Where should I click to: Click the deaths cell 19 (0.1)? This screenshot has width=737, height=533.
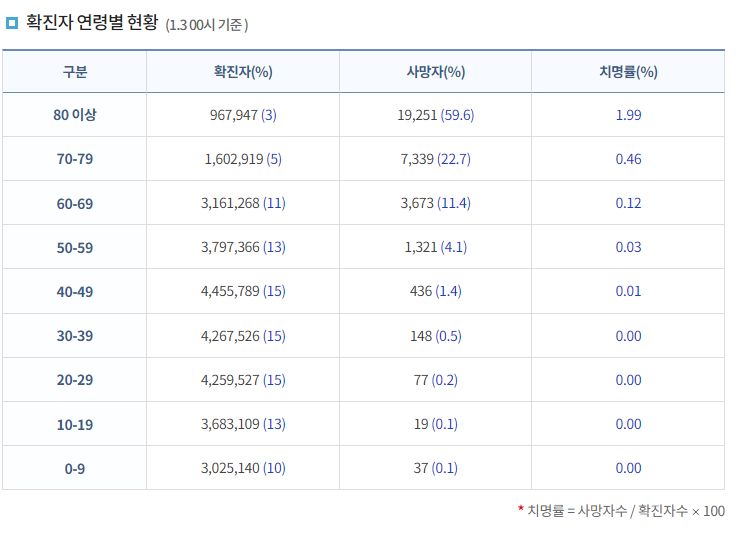436,424
